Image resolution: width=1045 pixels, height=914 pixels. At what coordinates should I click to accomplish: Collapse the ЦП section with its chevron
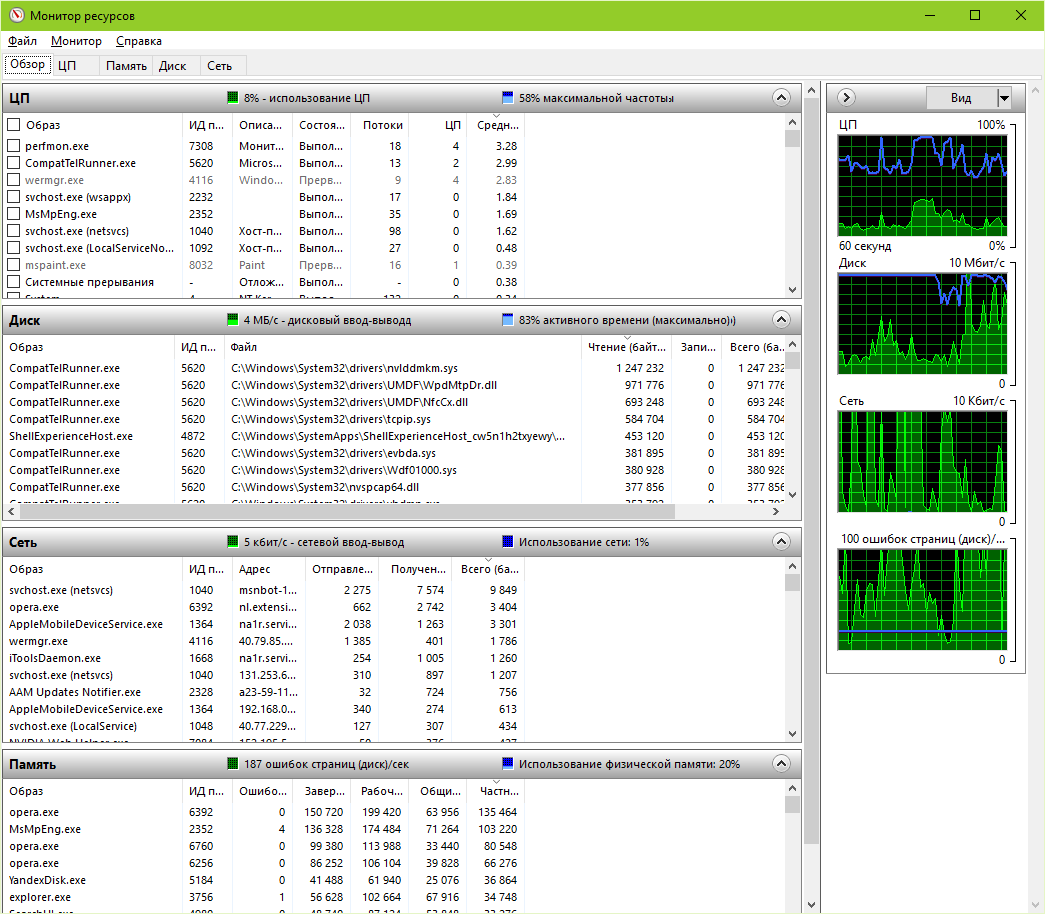(x=781, y=97)
